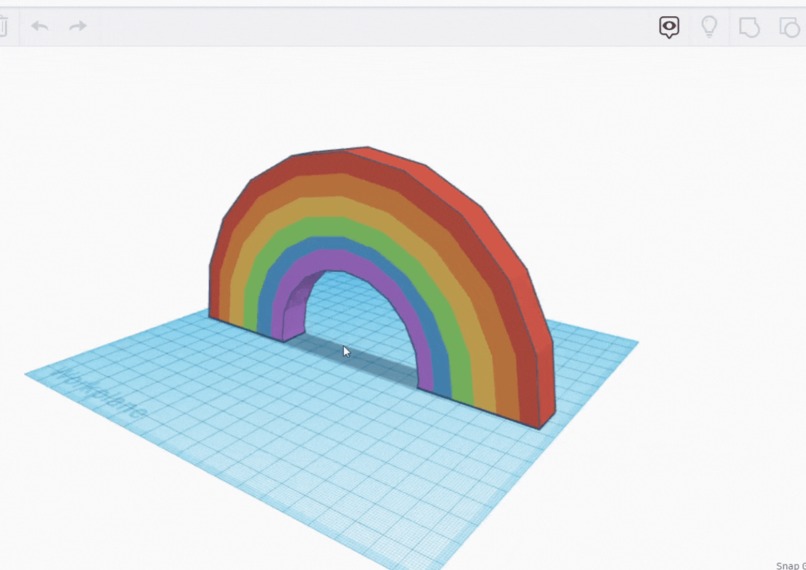This screenshot has height=570, width=806.
Task: Click the Ungroup shapes icon
Action: [x=791, y=27]
